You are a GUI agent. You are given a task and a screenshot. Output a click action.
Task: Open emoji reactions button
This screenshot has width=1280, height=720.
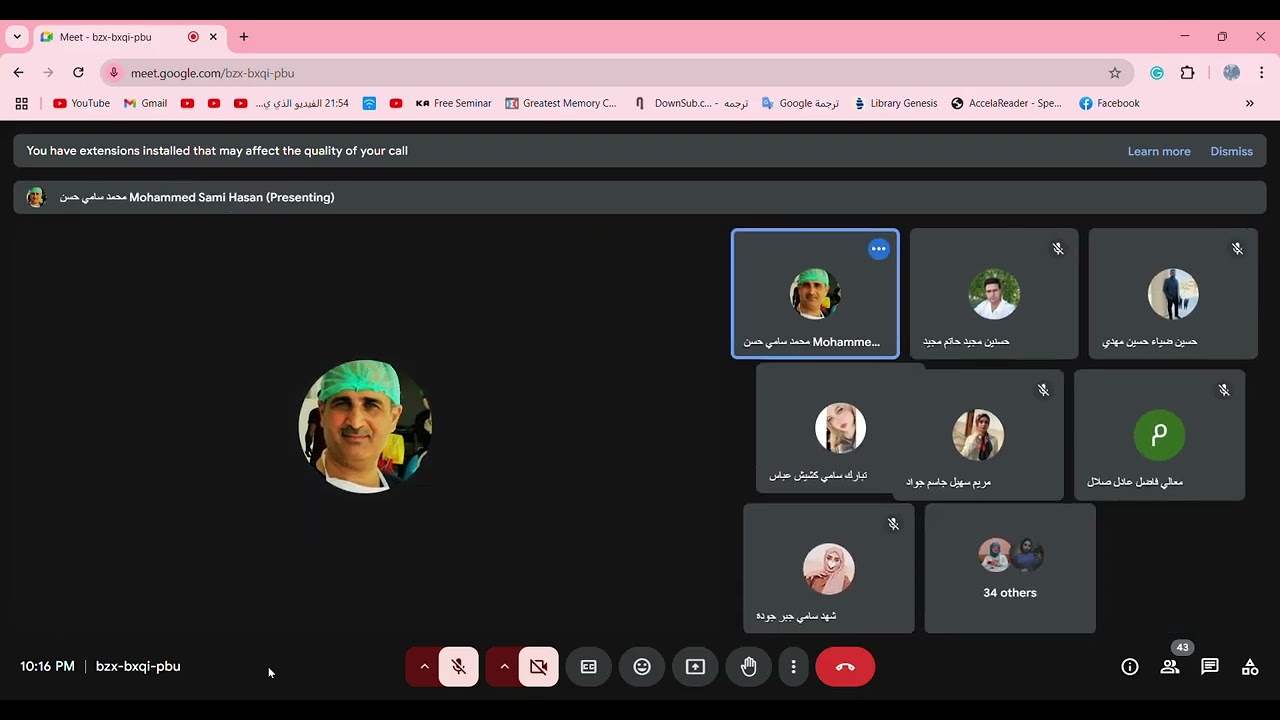(x=642, y=667)
